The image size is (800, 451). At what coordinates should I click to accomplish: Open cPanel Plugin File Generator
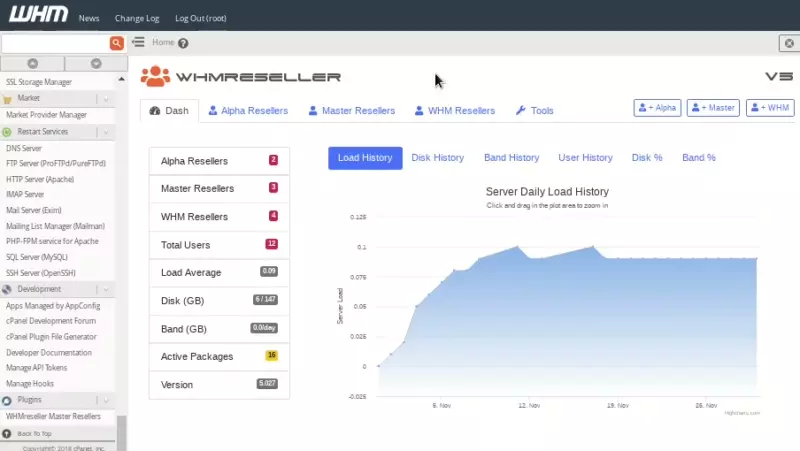click(x=52, y=337)
